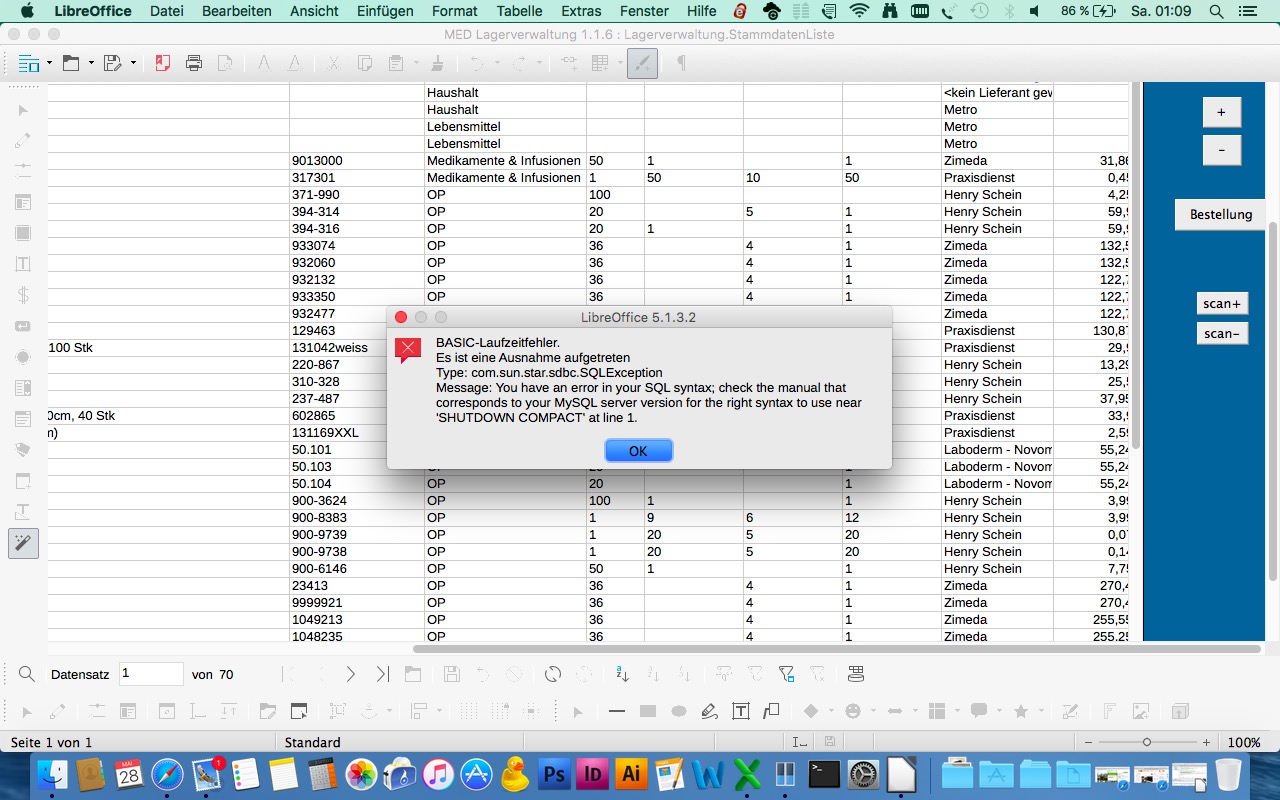Viewport: 1280px width, 800px height.
Task: Click the Open in Design Mode icon
Action: tap(299, 711)
